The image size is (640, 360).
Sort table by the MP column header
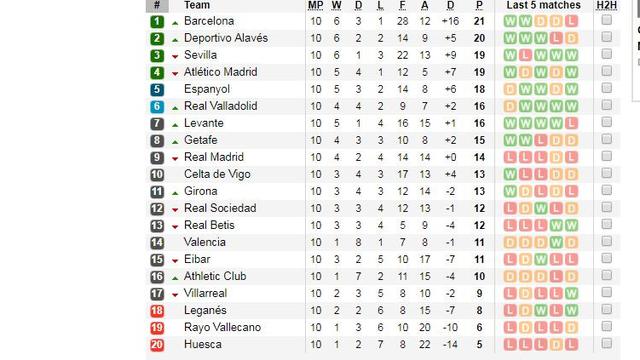tap(316, 5)
